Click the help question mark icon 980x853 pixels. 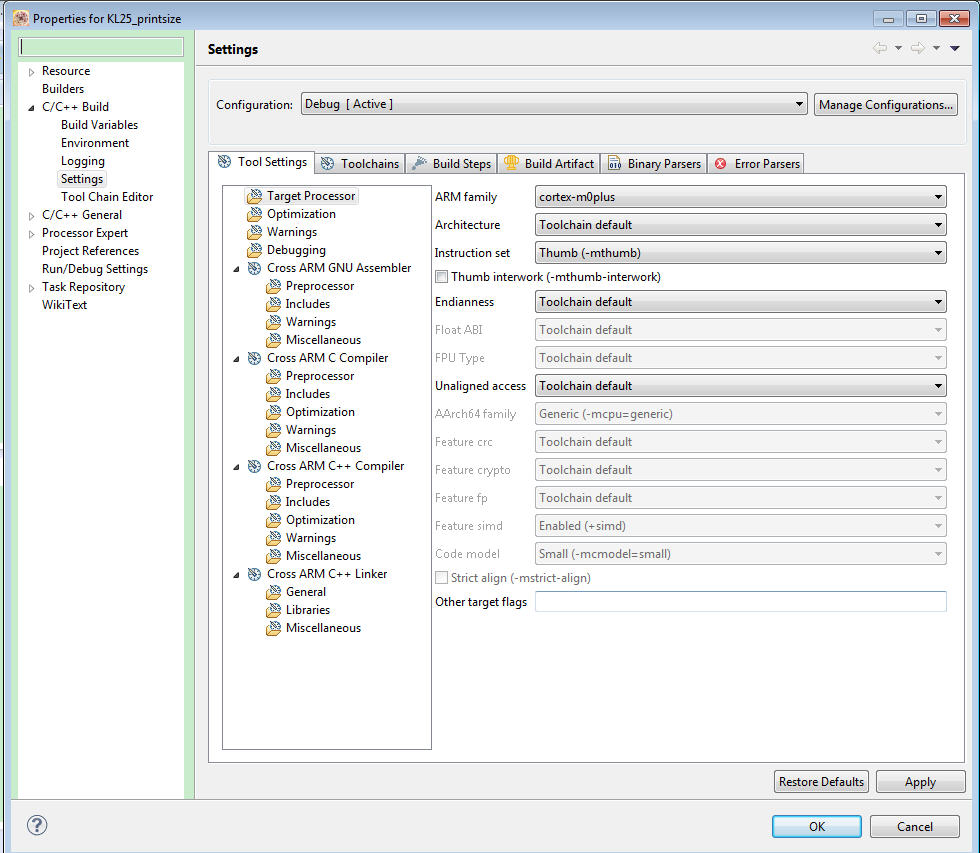click(37, 825)
